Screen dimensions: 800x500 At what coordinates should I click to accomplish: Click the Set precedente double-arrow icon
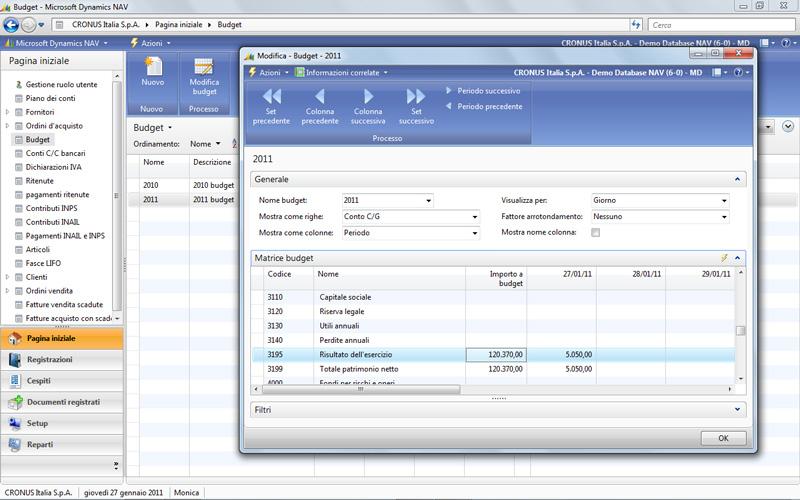tap(271, 96)
